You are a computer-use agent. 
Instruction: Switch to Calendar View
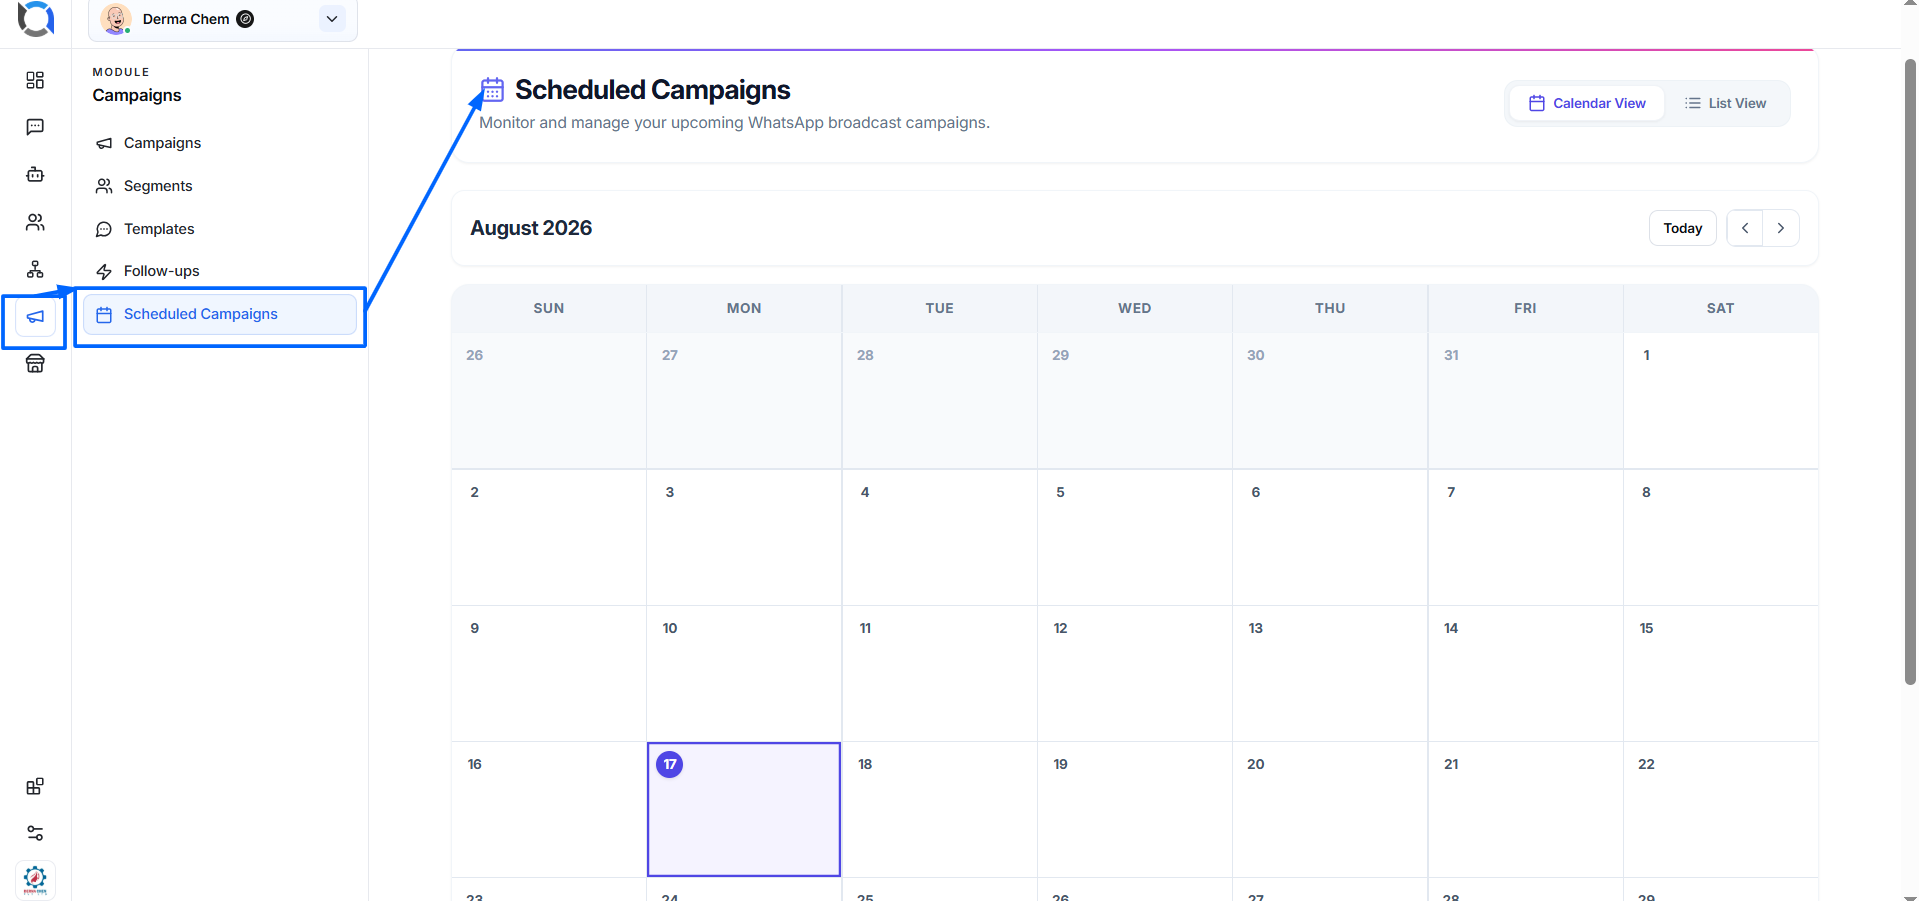[1587, 103]
